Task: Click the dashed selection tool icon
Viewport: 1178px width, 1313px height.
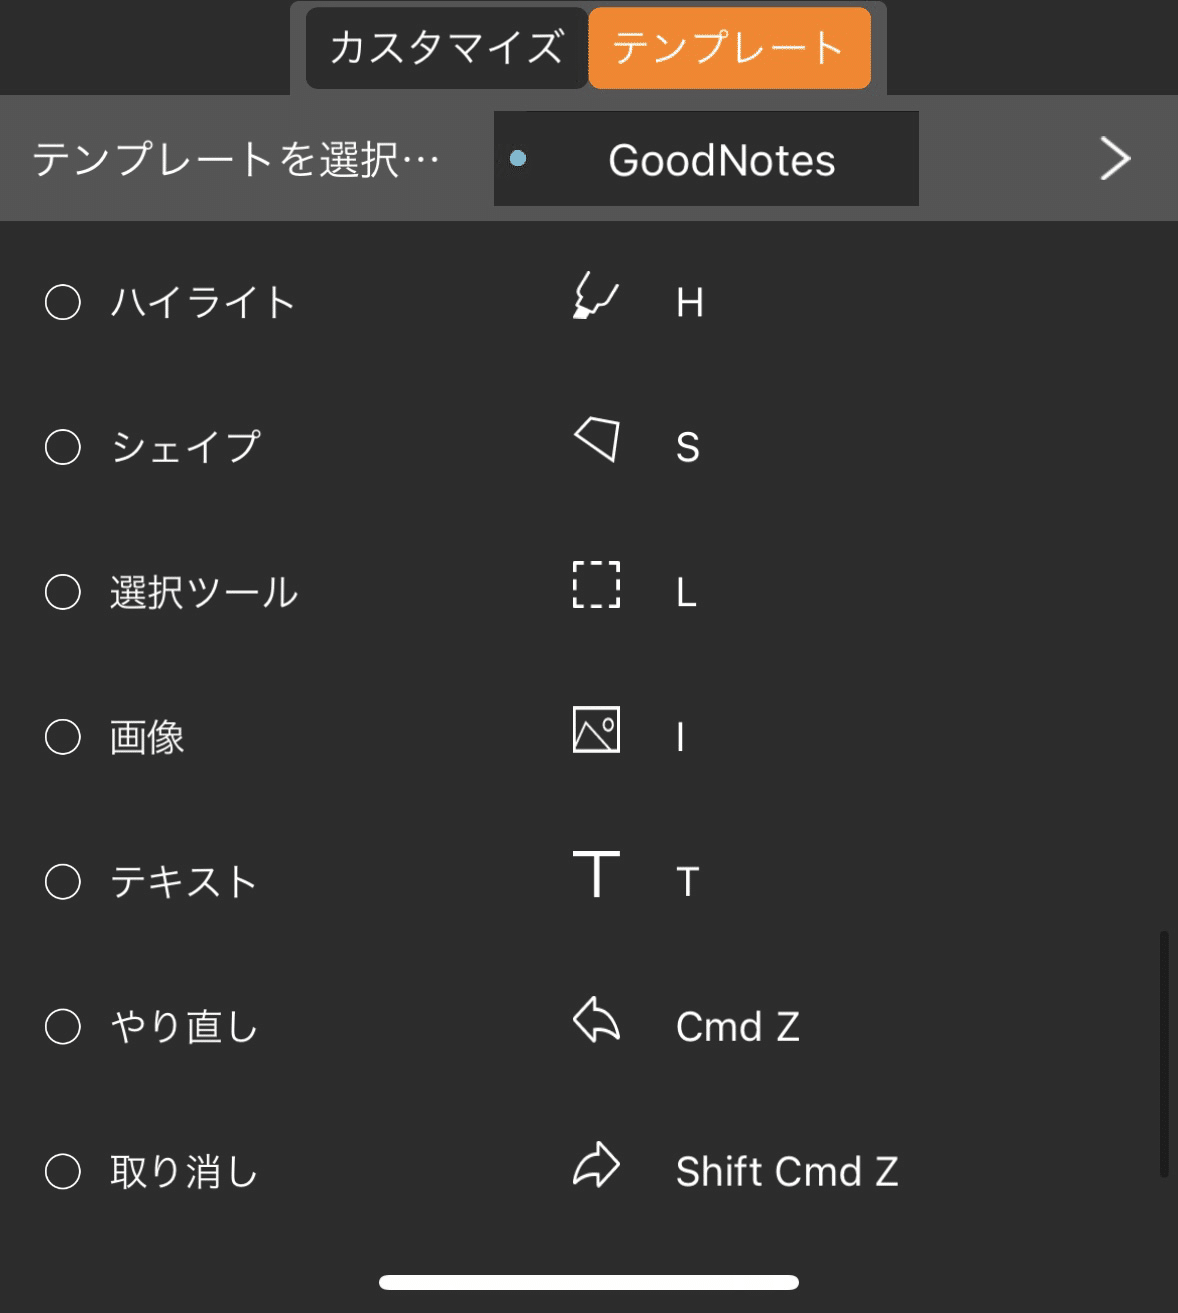Action: tap(596, 585)
